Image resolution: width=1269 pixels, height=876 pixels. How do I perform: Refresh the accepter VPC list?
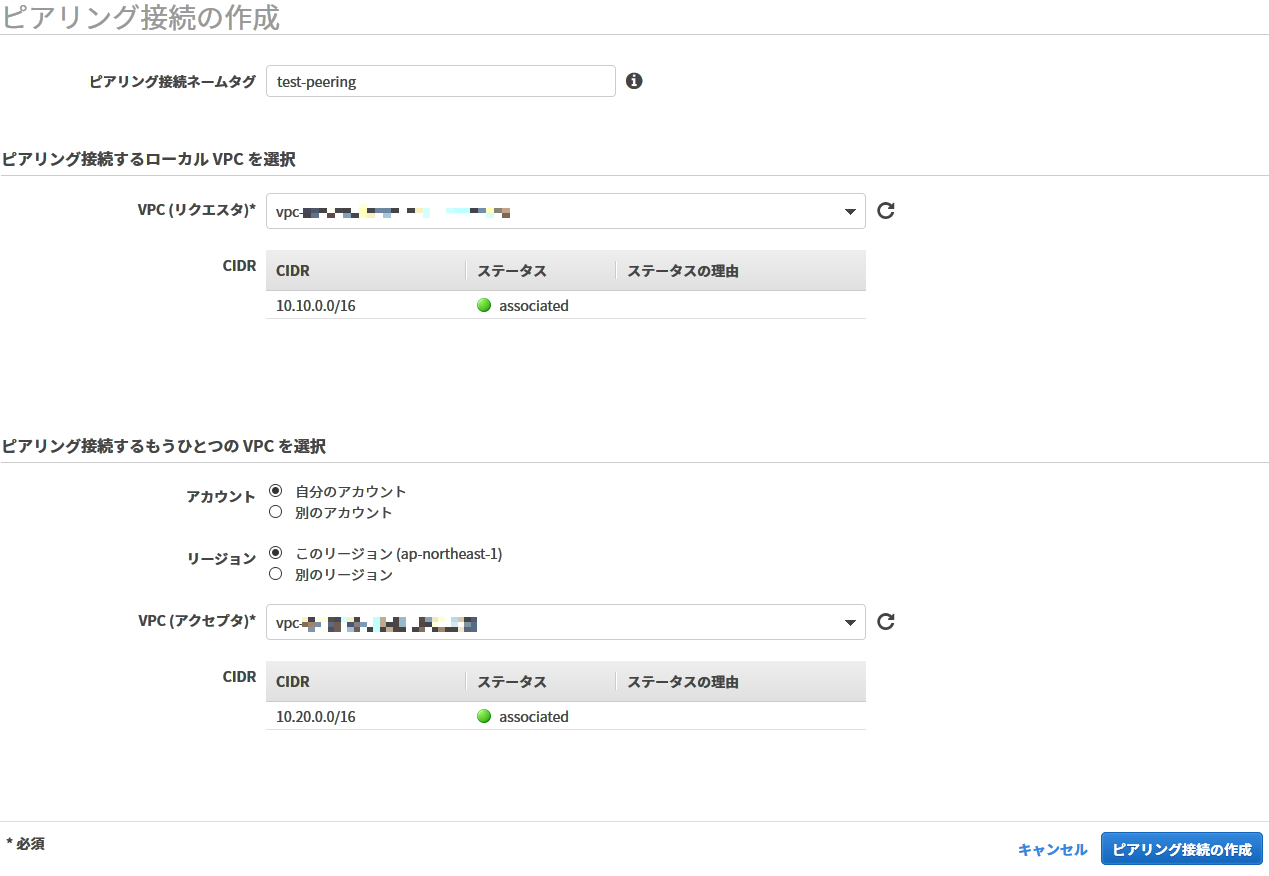click(x=884, y=621)
